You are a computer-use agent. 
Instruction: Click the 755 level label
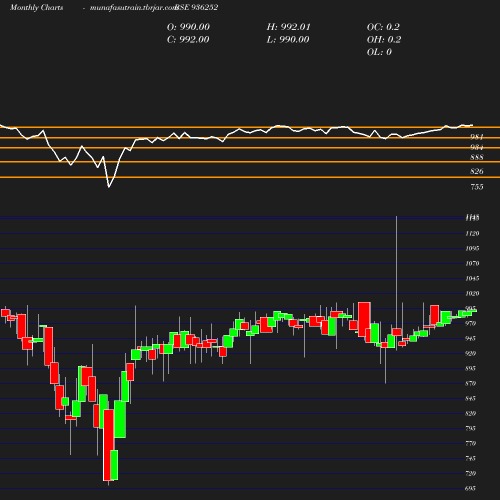pos(477,187)
